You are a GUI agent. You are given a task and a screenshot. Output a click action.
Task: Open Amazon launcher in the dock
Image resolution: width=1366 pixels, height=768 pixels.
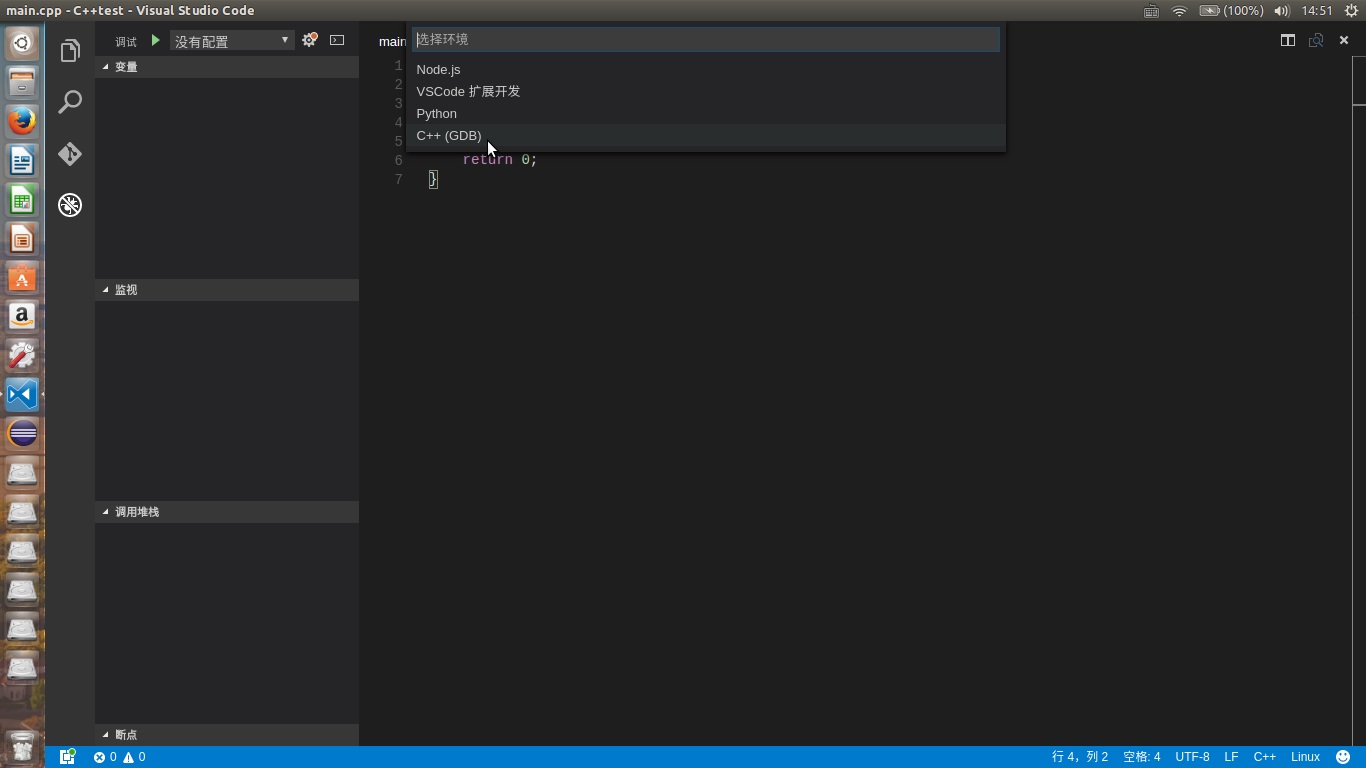(22, 316)
